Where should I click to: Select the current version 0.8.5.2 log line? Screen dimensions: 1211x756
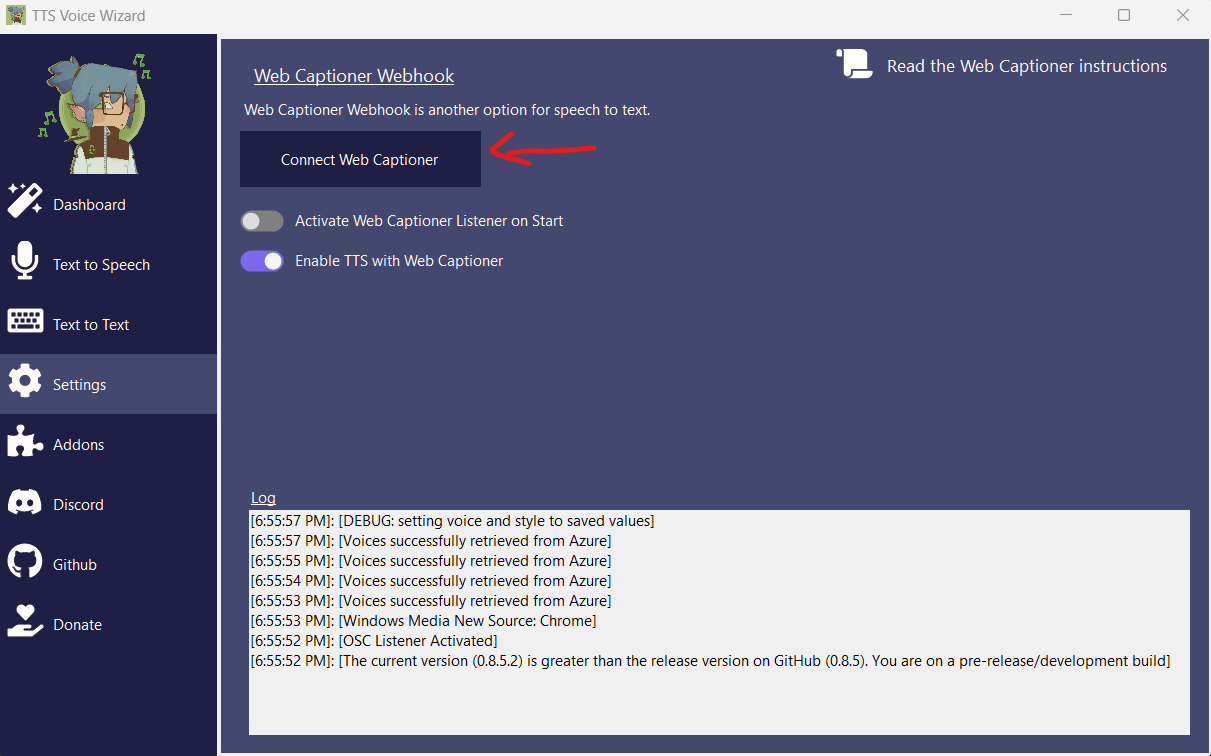[710, 661]
